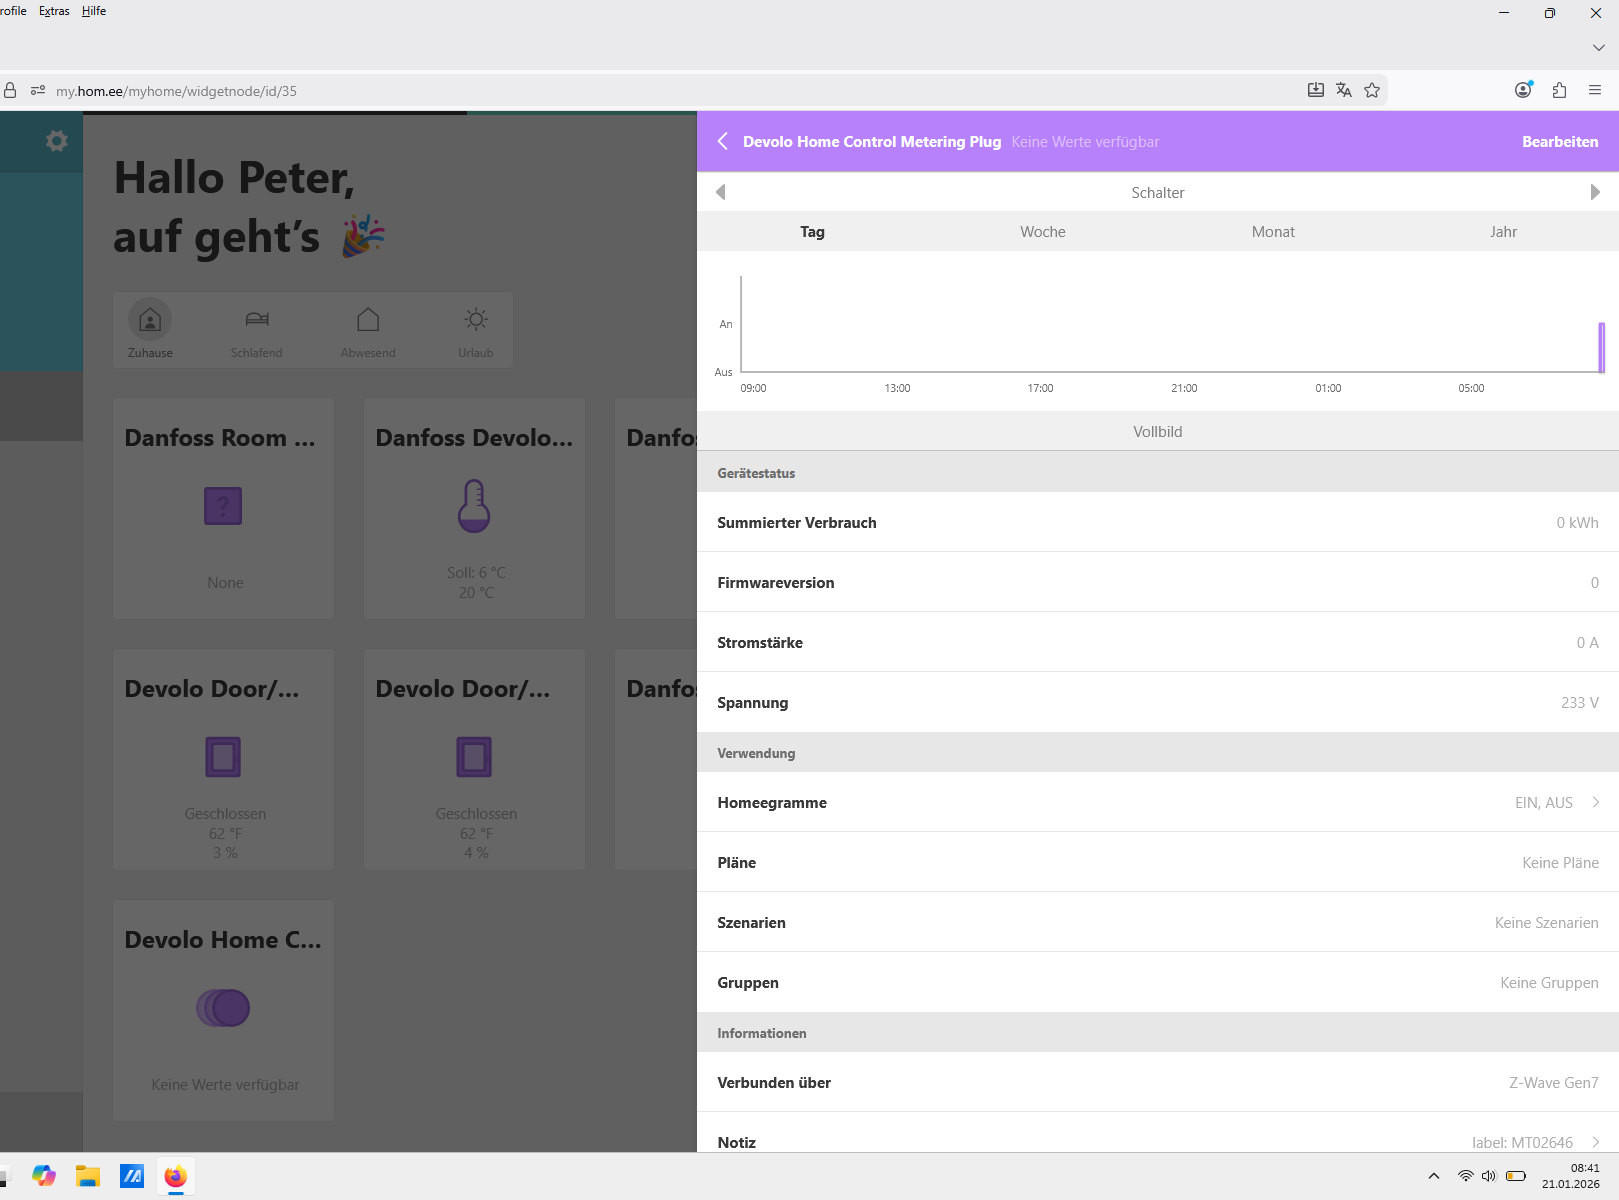Viewport: 1619px width, 1200px height.
Task: Open File Explorer from taskbar
Action: [x=88, y=1177]
